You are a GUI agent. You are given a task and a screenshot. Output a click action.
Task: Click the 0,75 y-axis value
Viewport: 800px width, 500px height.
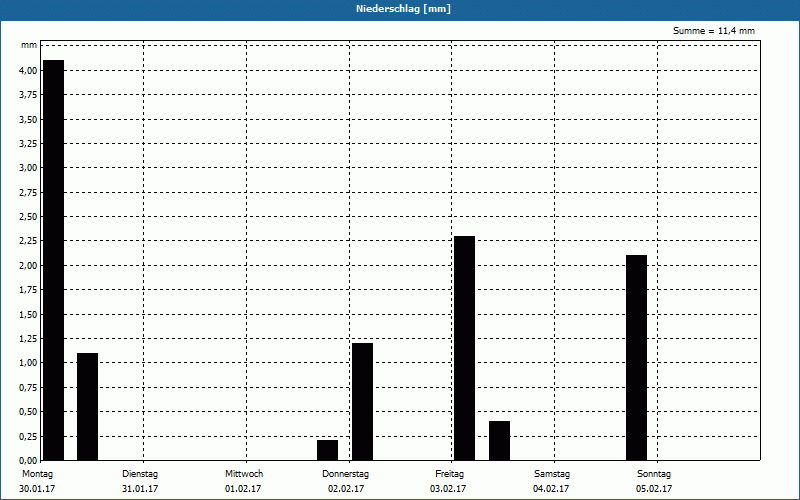[x=28, y=387]
